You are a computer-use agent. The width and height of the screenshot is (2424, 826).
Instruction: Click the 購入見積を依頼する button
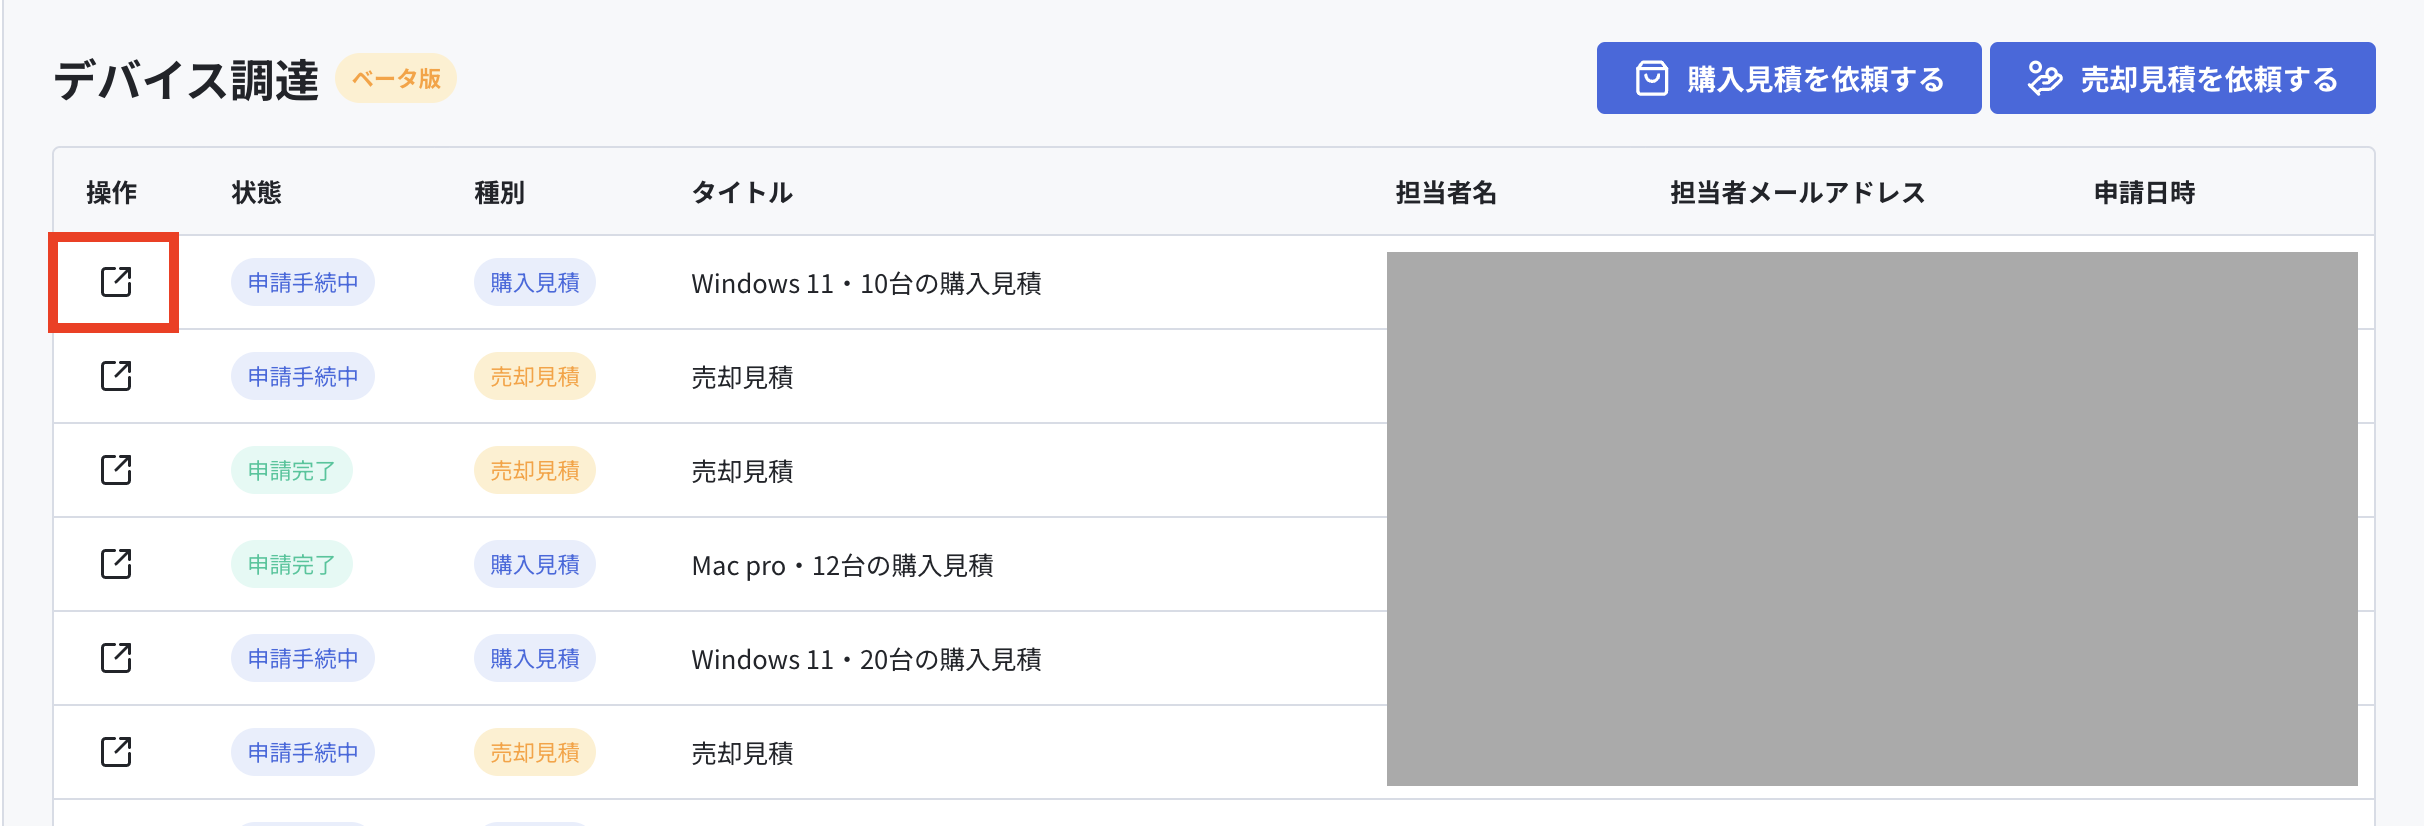click(x=1788, y=78)
